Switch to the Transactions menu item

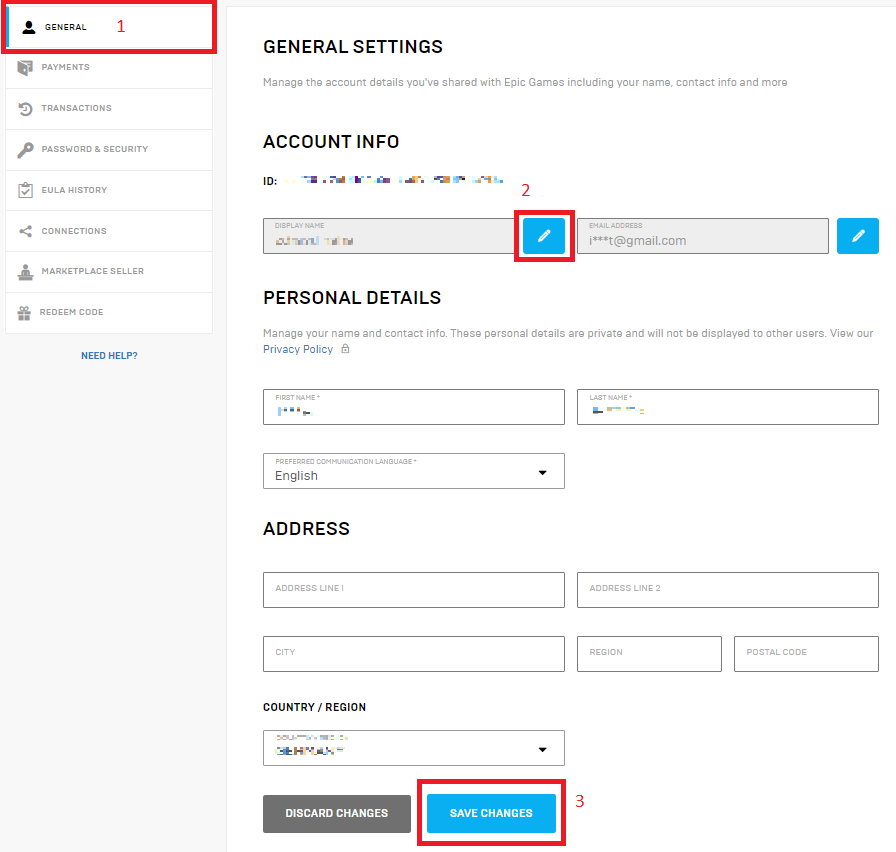pos(76,108)
